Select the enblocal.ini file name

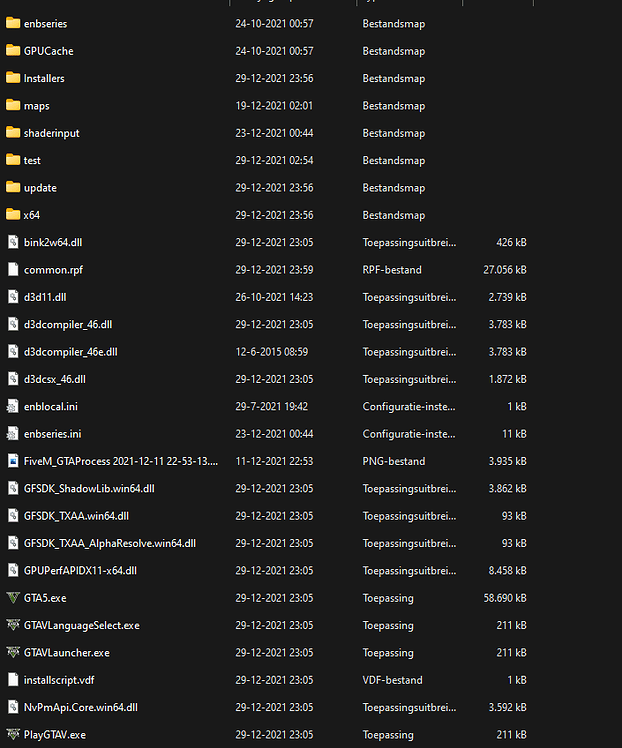[x=51, y=406]
